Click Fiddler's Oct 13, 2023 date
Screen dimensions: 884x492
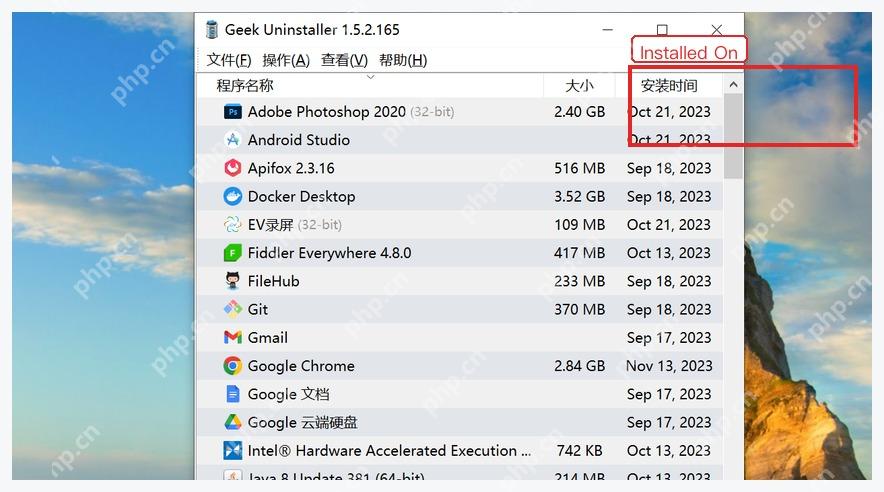click(x=669, y=252)
